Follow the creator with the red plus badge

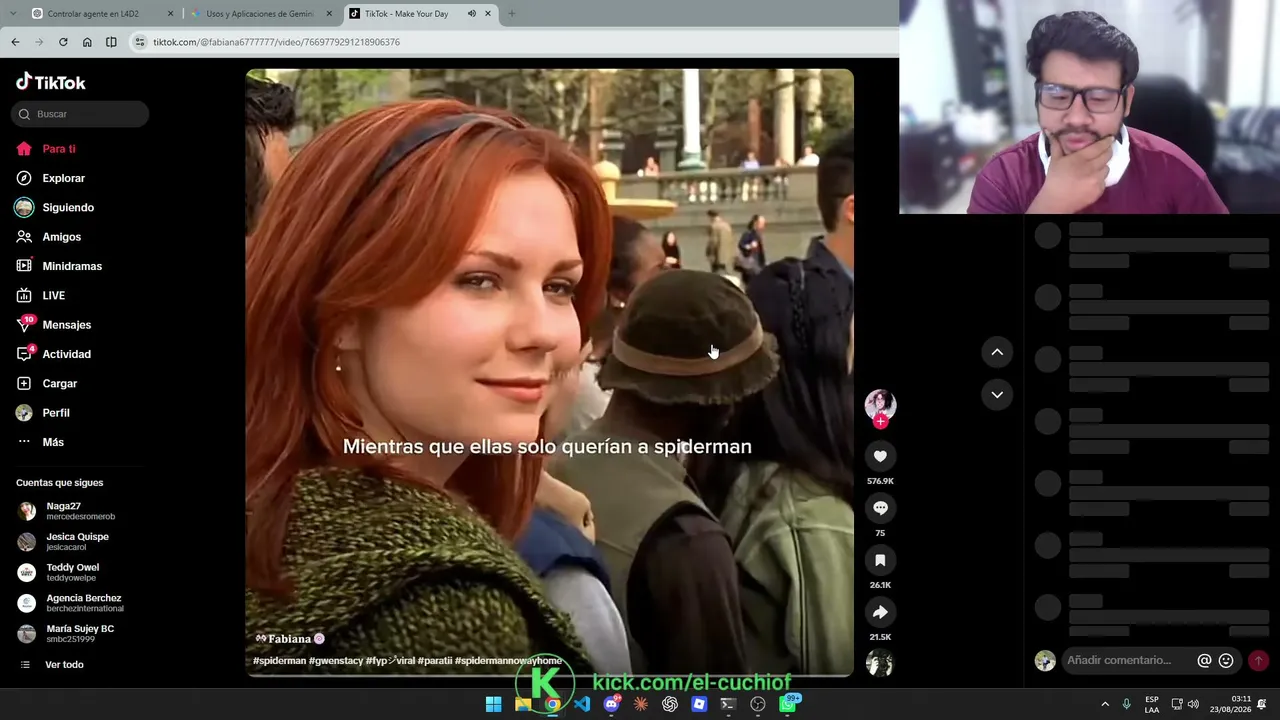880,422
